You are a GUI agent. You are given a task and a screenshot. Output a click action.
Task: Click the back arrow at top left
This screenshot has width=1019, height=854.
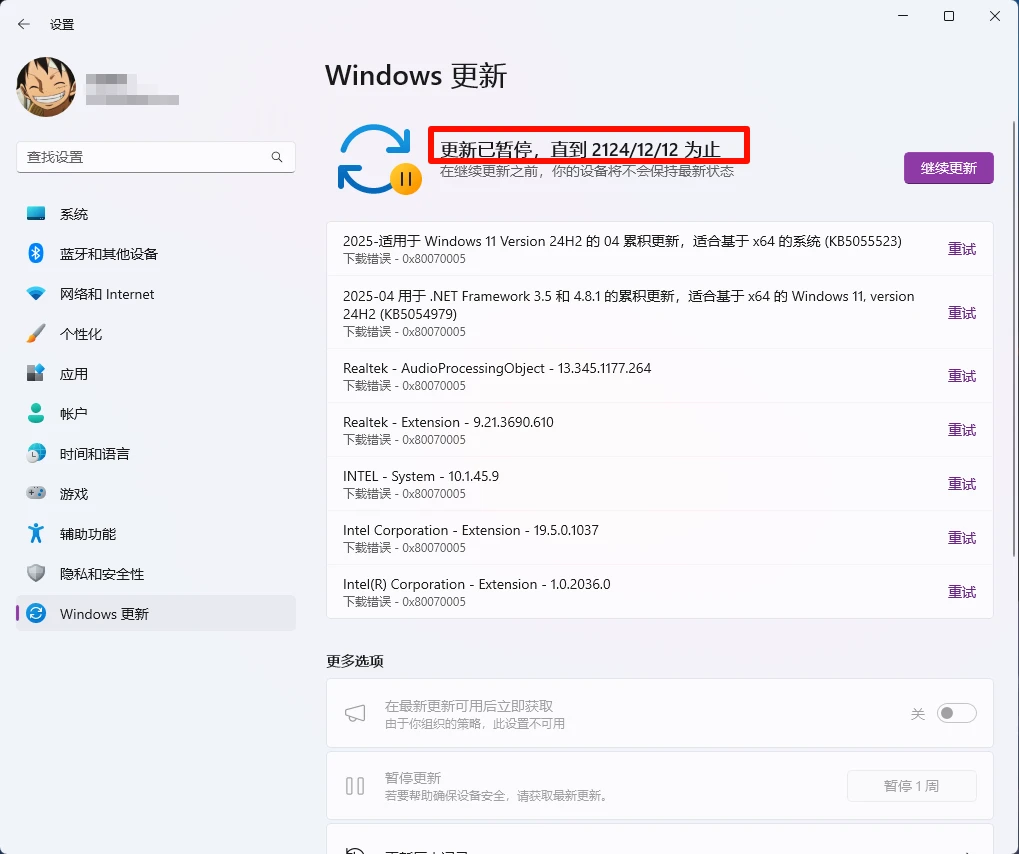[22, 23]
